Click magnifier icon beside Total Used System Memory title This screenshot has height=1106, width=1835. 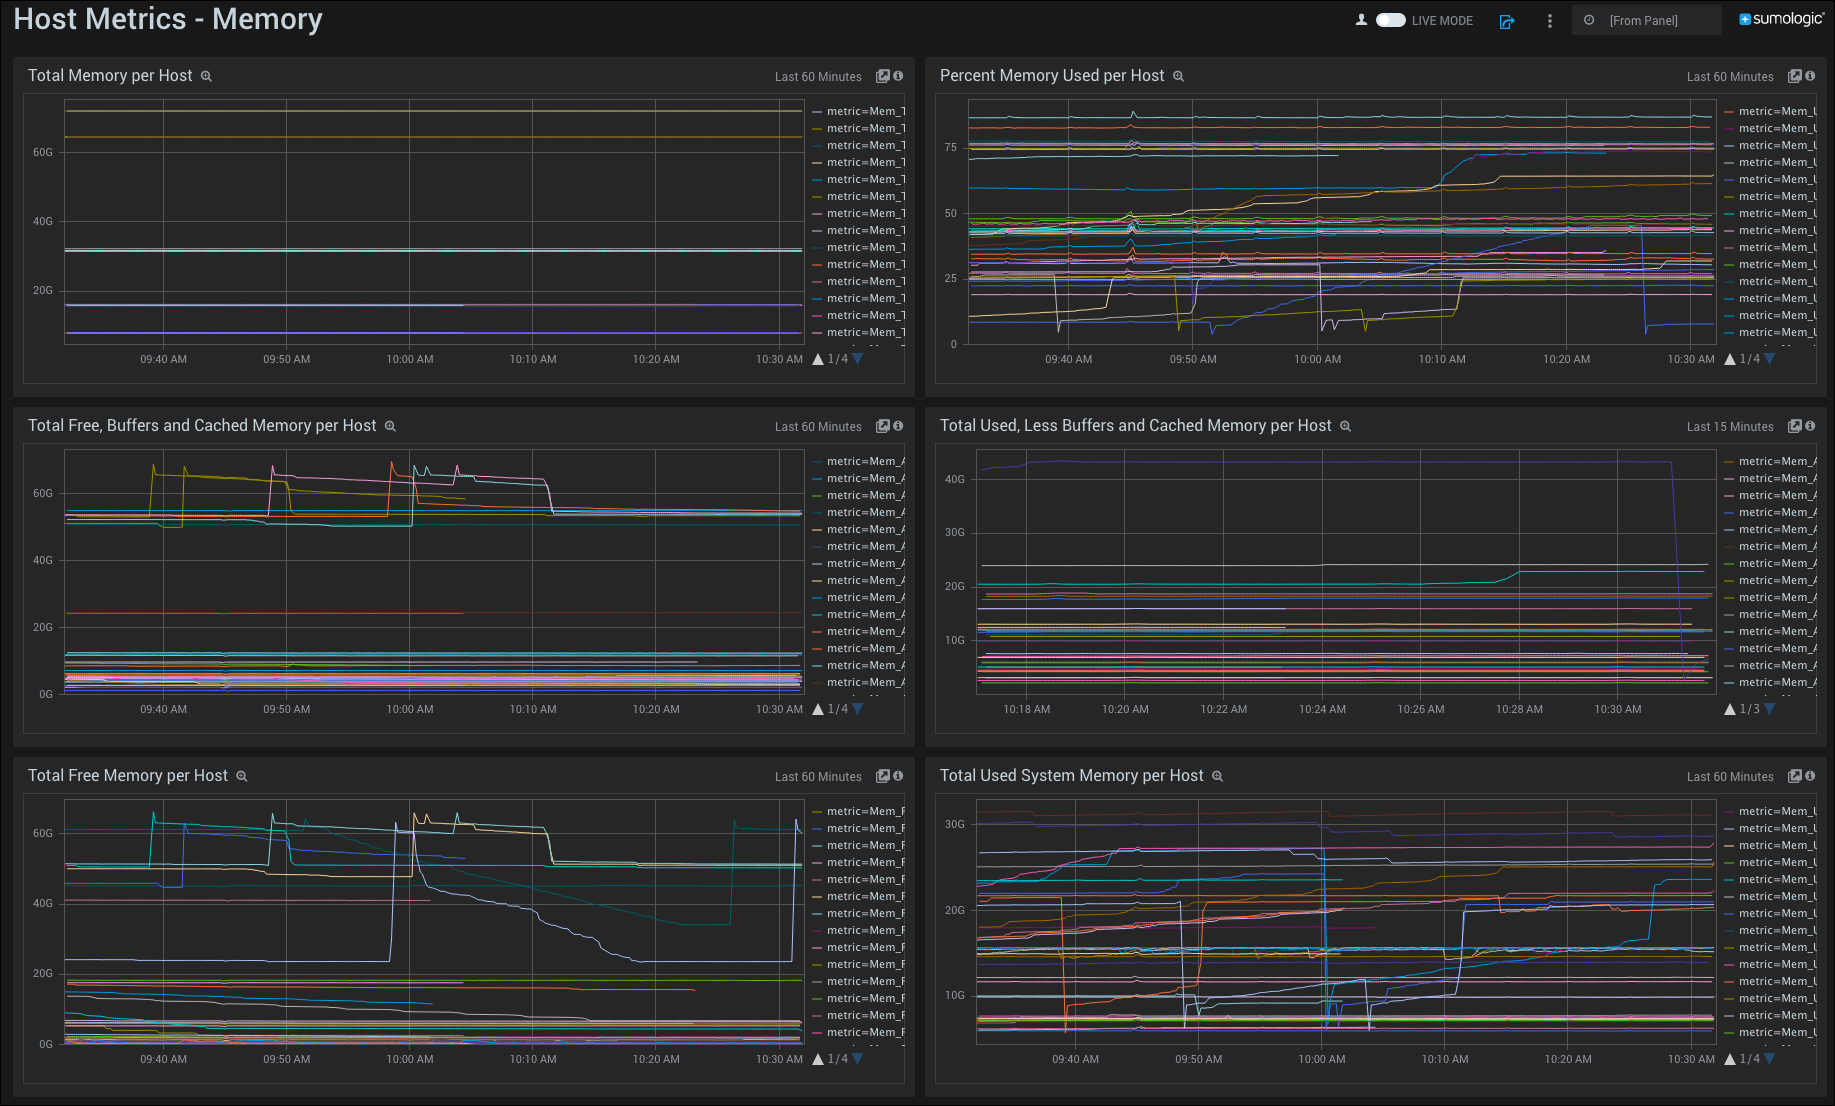[1217, 776]
